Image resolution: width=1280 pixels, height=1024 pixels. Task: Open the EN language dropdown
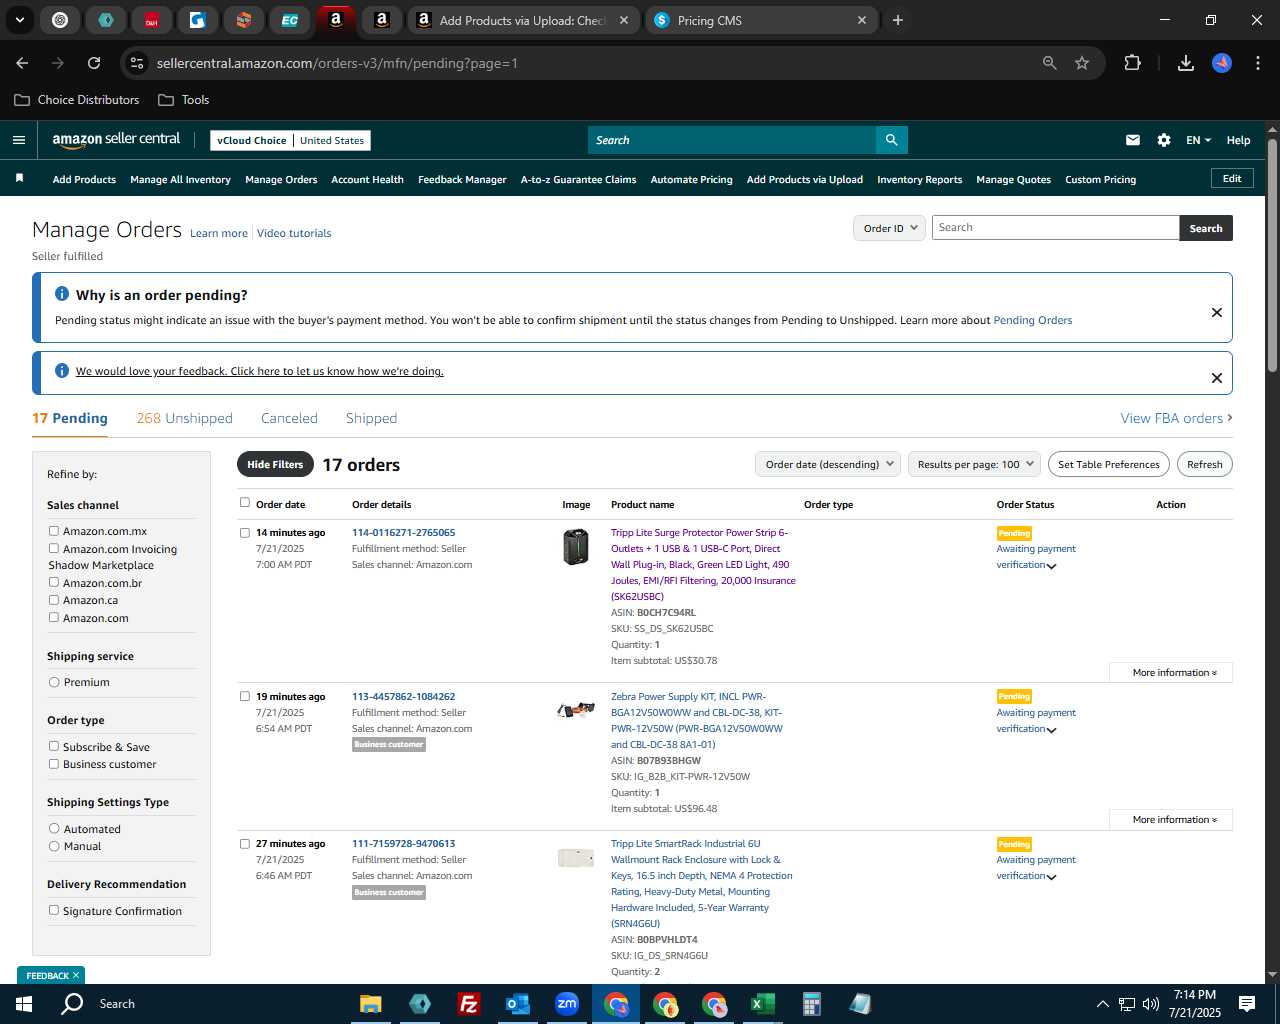[x=1198, y=140]
